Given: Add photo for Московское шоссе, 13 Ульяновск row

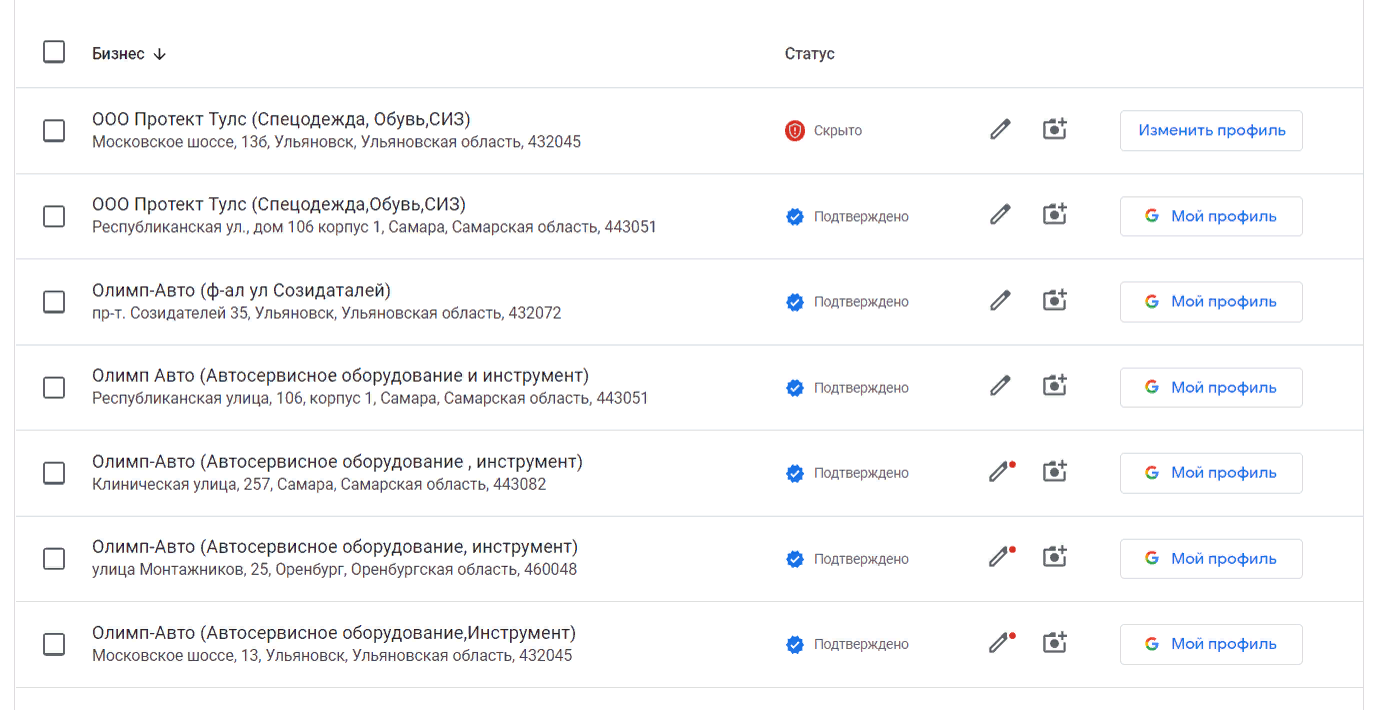Looking at the screenshot, I should pyautogui.click(x=1055, y=644).
